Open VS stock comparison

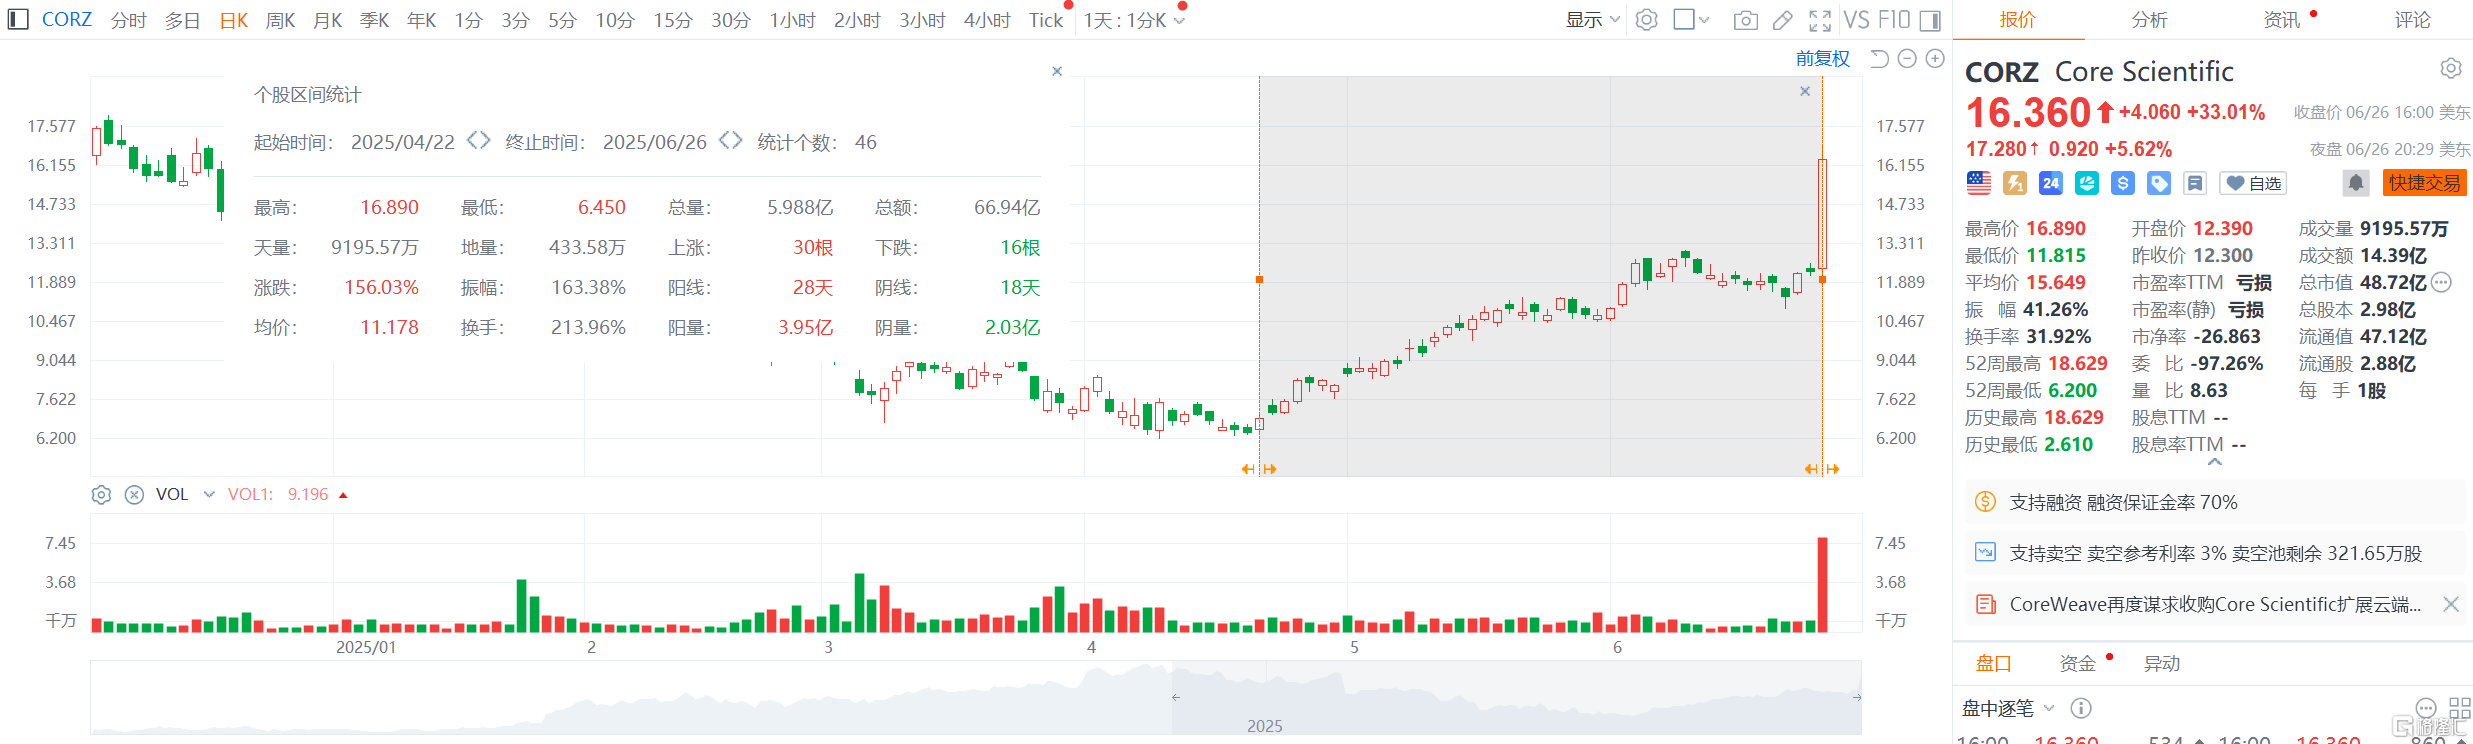[1856, 20]
